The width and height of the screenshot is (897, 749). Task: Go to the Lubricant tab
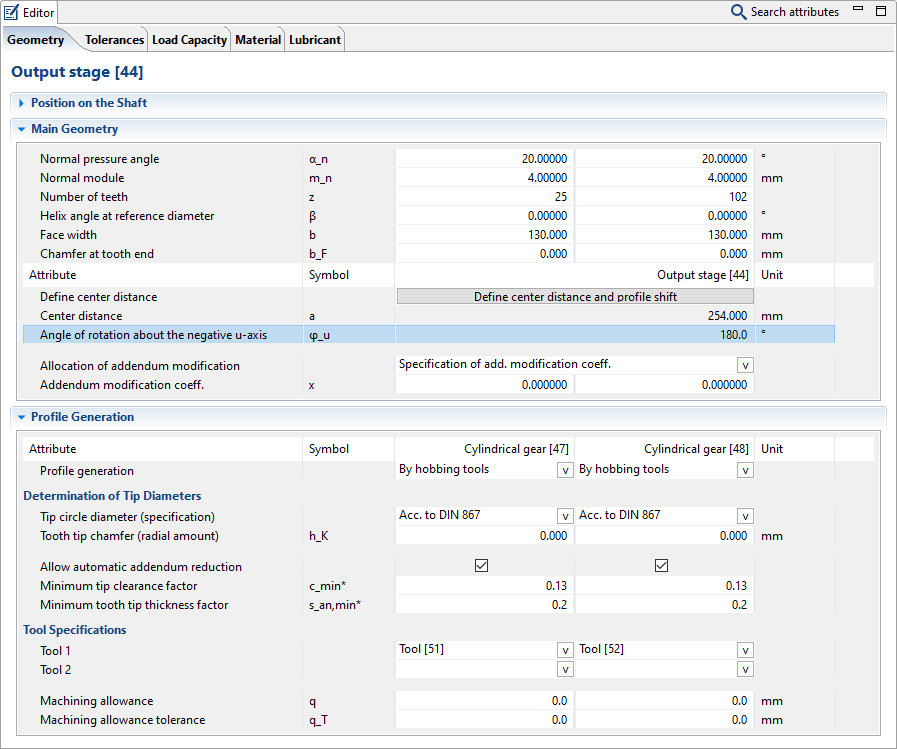[x=315, y=40]
